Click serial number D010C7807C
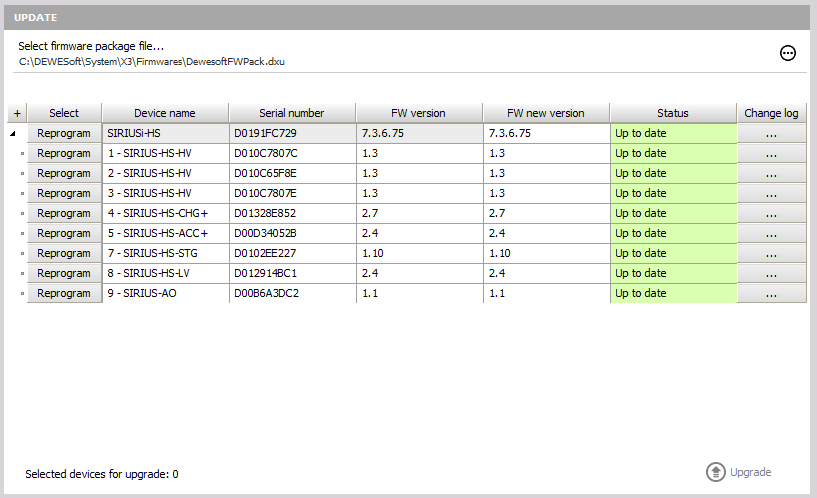817x498 pixels. (x=292, y=153)
